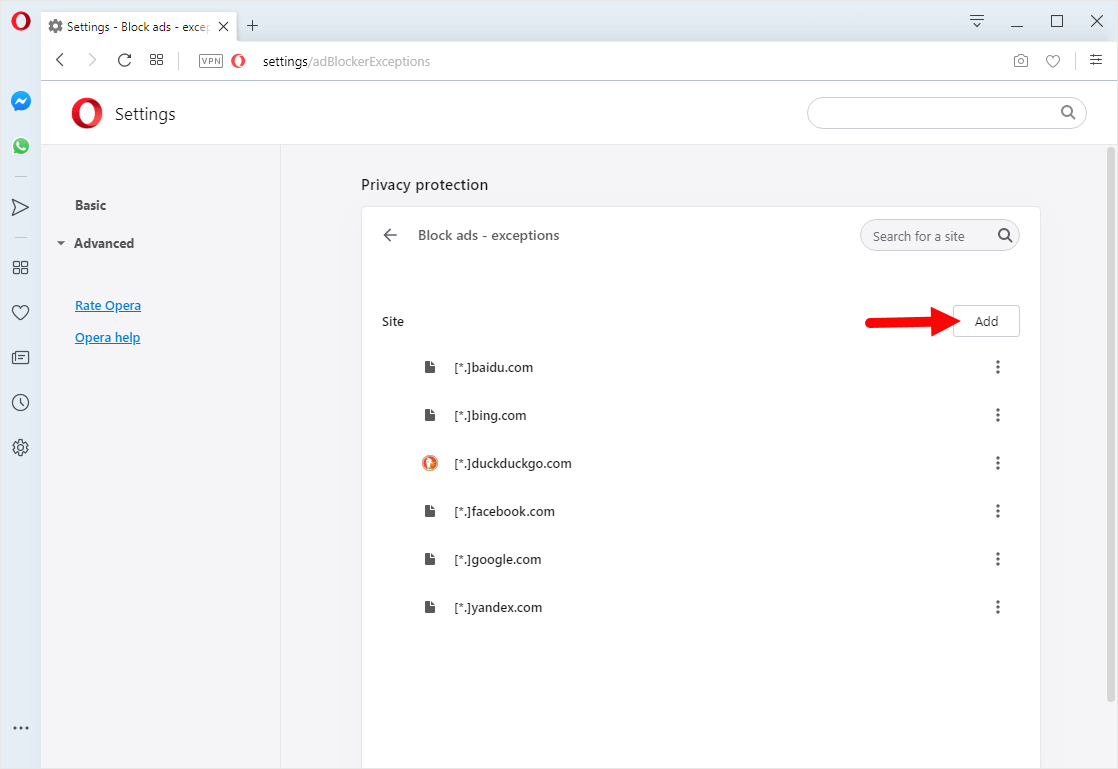This screenshot has height=769, width=1118.
Task: Open more actions for duckduckgo.com
Action: 998,463
